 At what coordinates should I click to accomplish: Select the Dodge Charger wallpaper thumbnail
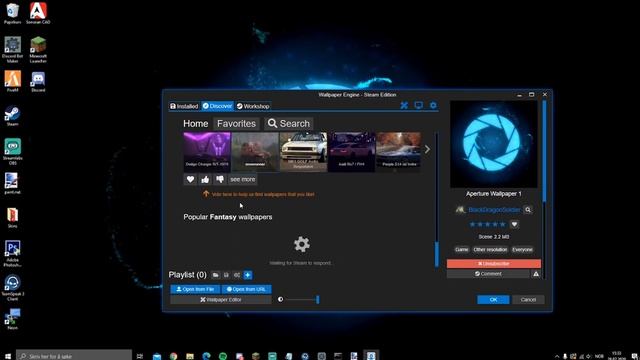(207, 151)
